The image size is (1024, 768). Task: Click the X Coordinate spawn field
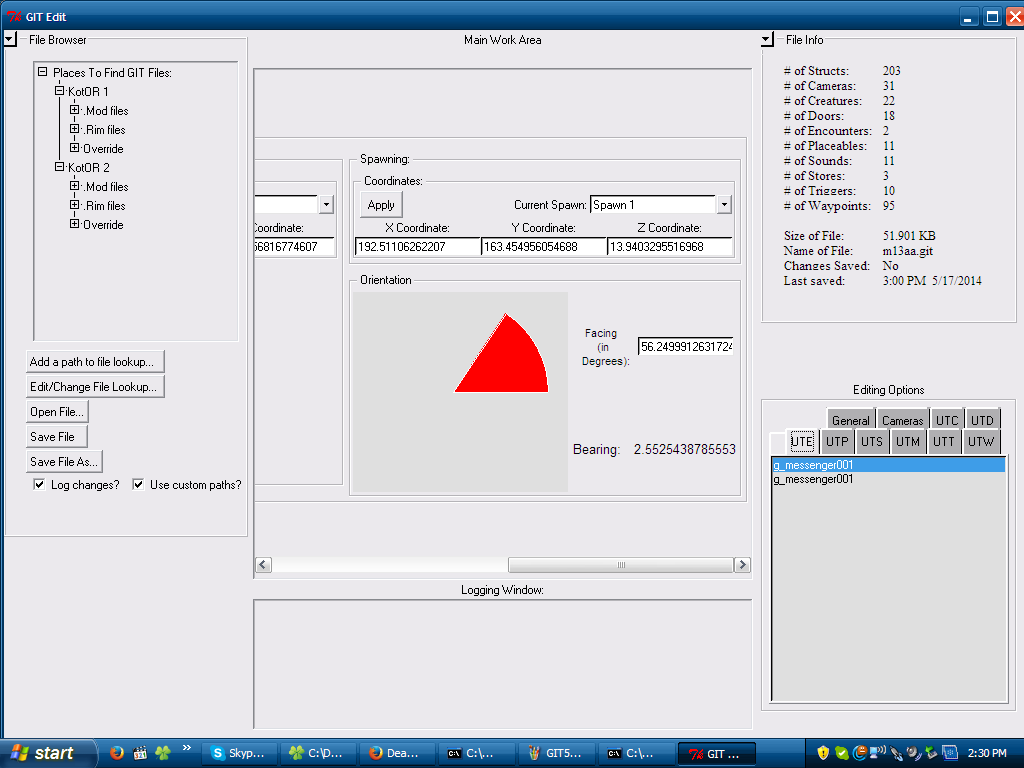417,247
